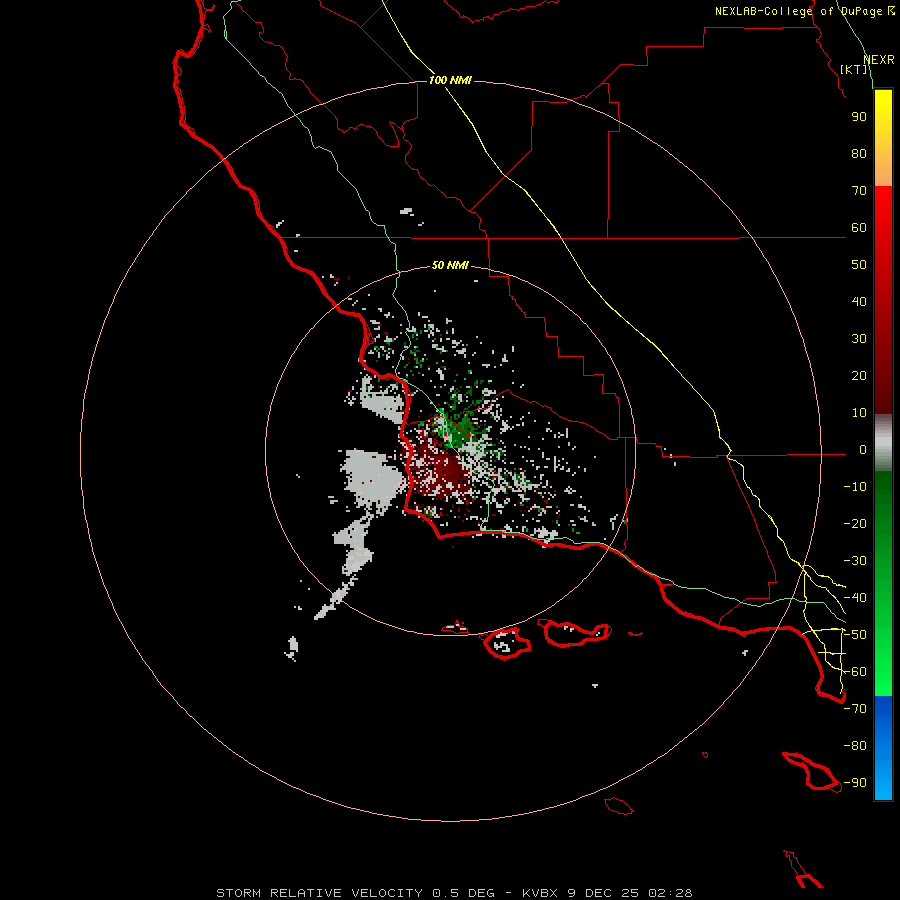Screen dimensions: 900x900
Task: Click the 40 value on the velocity scale
Action: click(859, 302)
